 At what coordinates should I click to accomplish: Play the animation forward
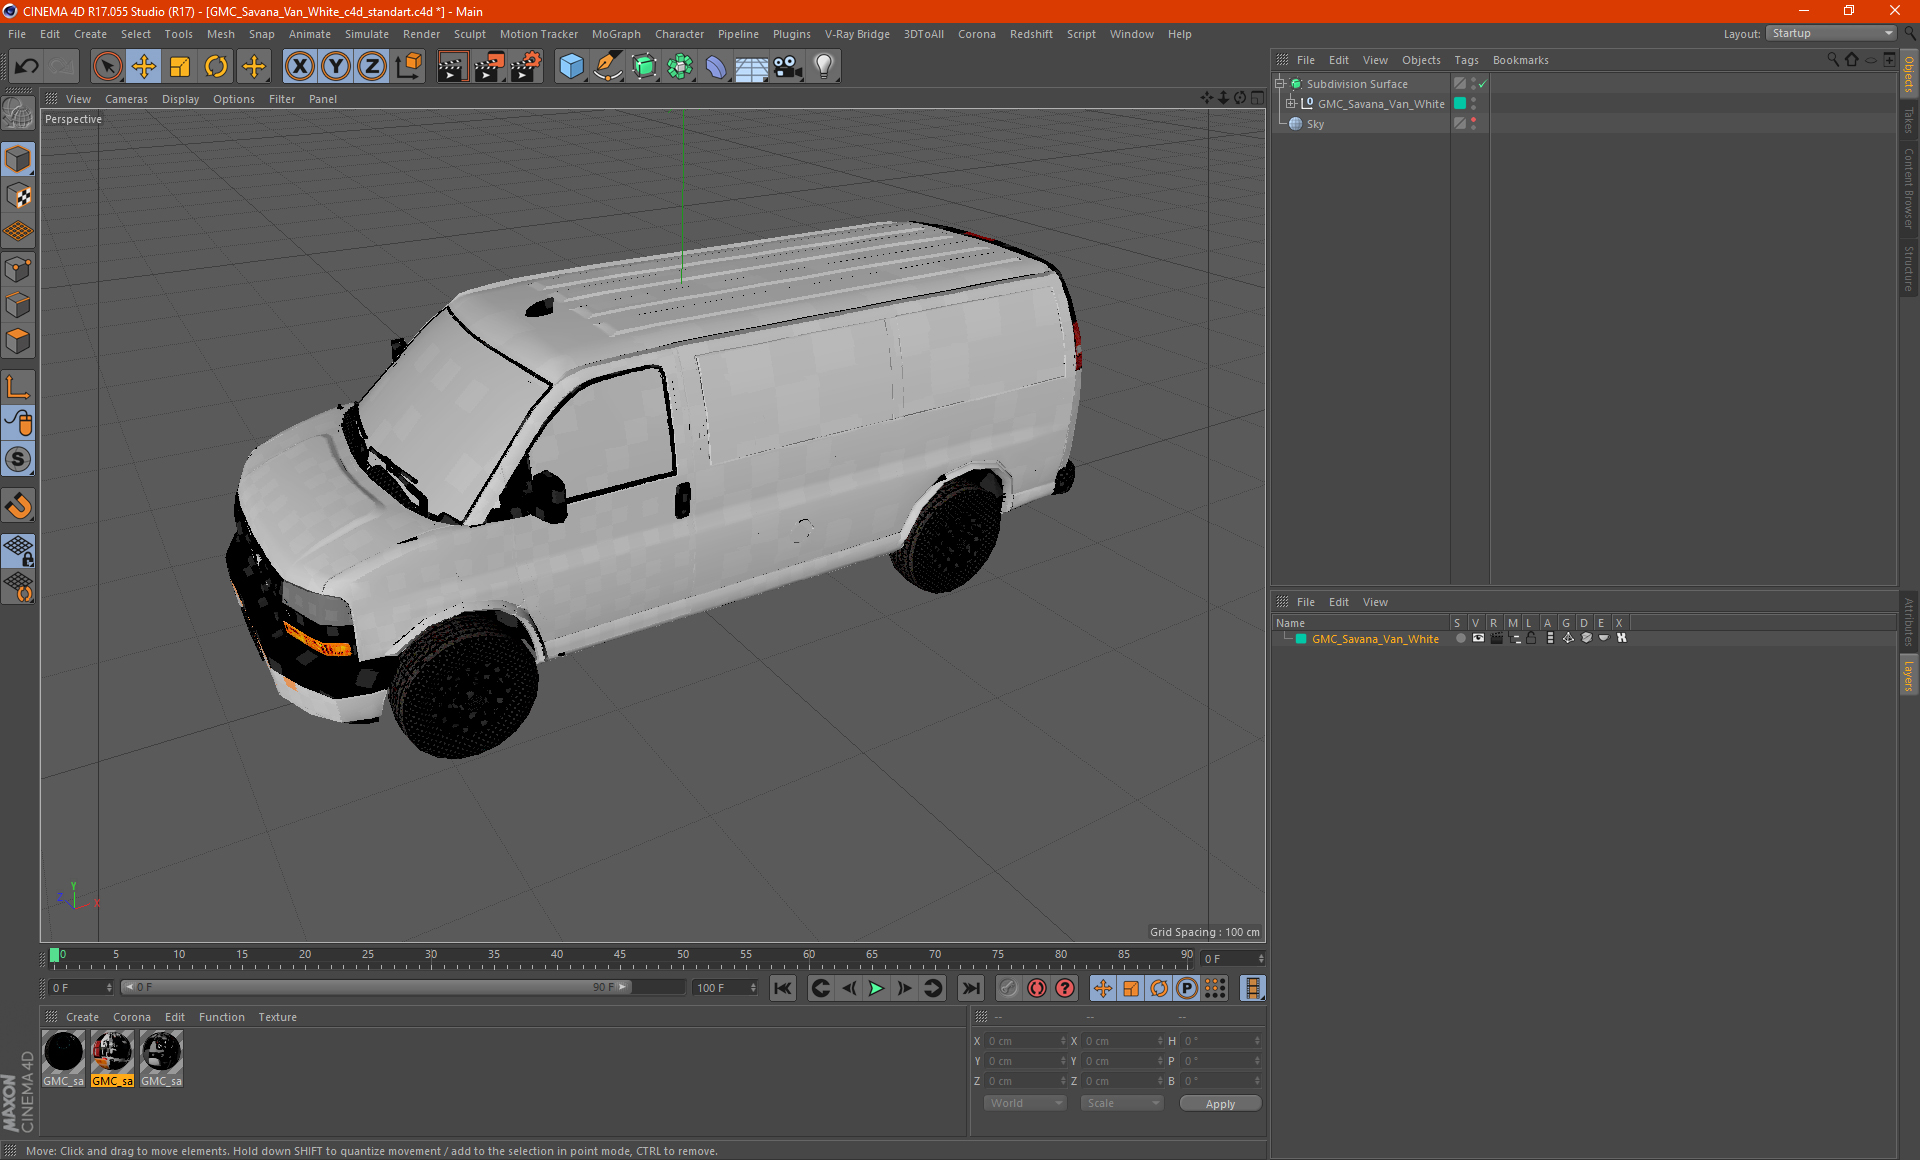point(876,988)
